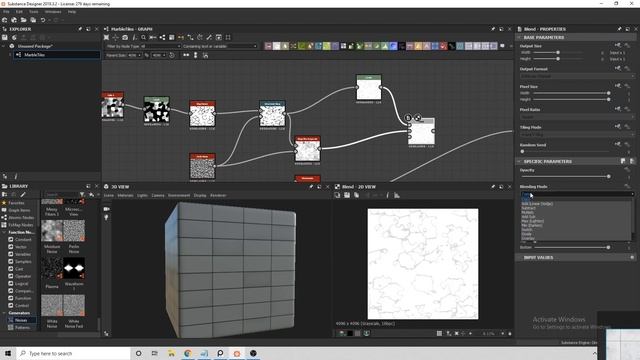This screenshot has height=360, width=640.
Task: Toggle the pin on the Graph panel
Action: click(x=493, y=29)
